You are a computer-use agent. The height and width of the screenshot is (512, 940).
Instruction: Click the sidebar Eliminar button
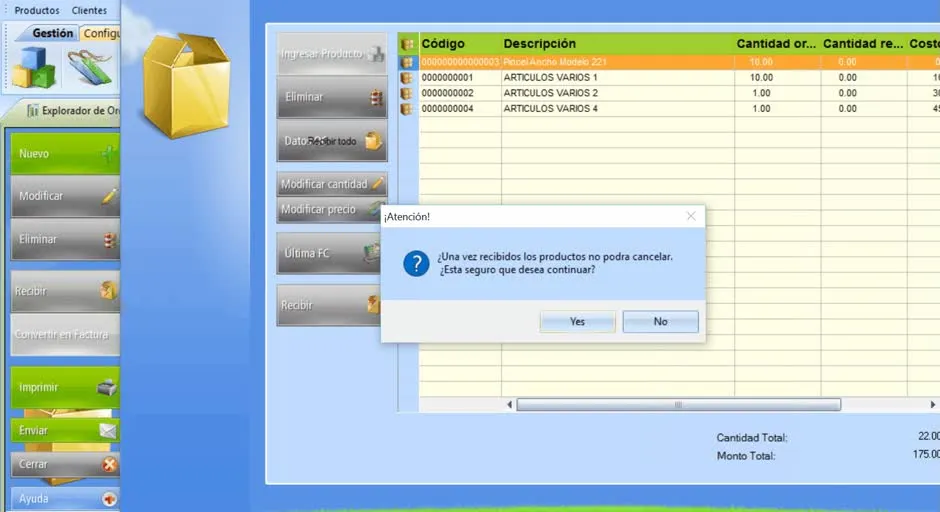click(x=65, y=239)
